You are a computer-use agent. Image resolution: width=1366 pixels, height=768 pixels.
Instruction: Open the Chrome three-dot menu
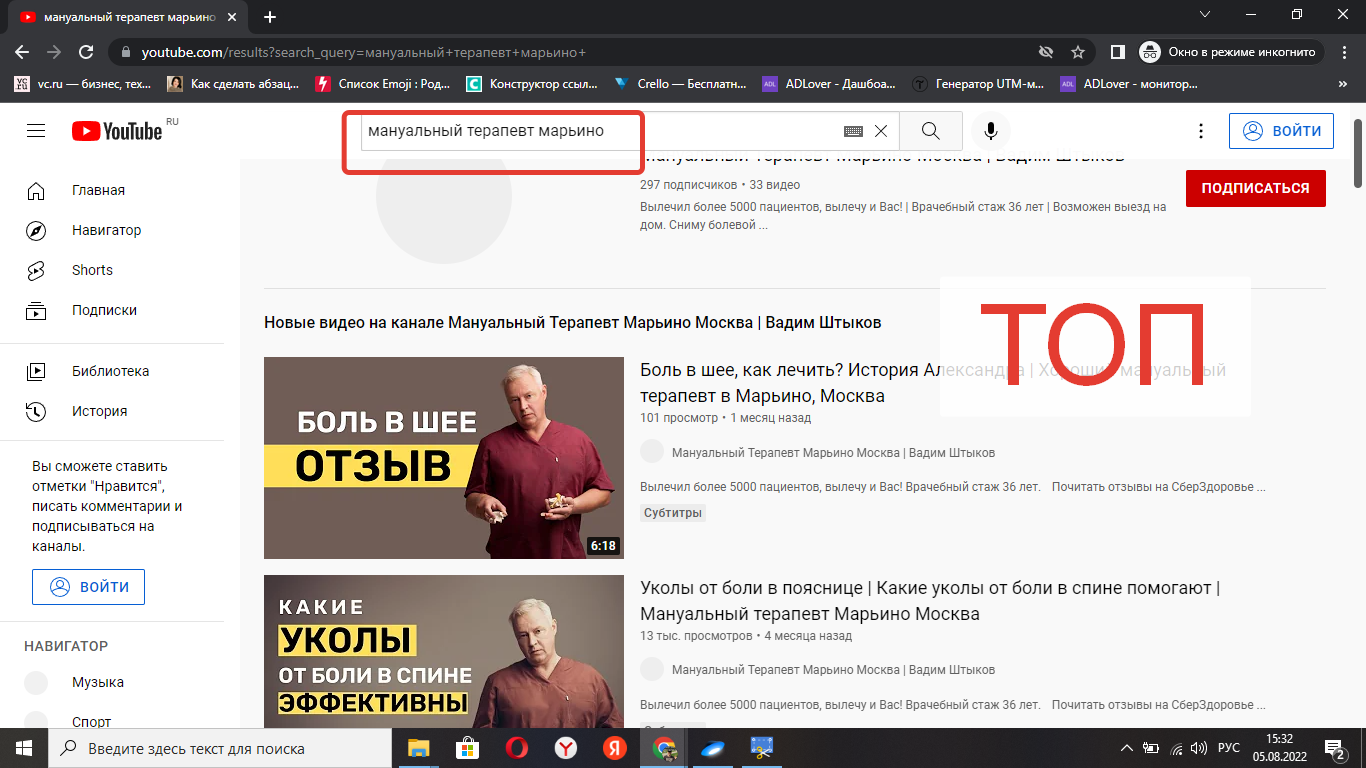point(1344,52)
